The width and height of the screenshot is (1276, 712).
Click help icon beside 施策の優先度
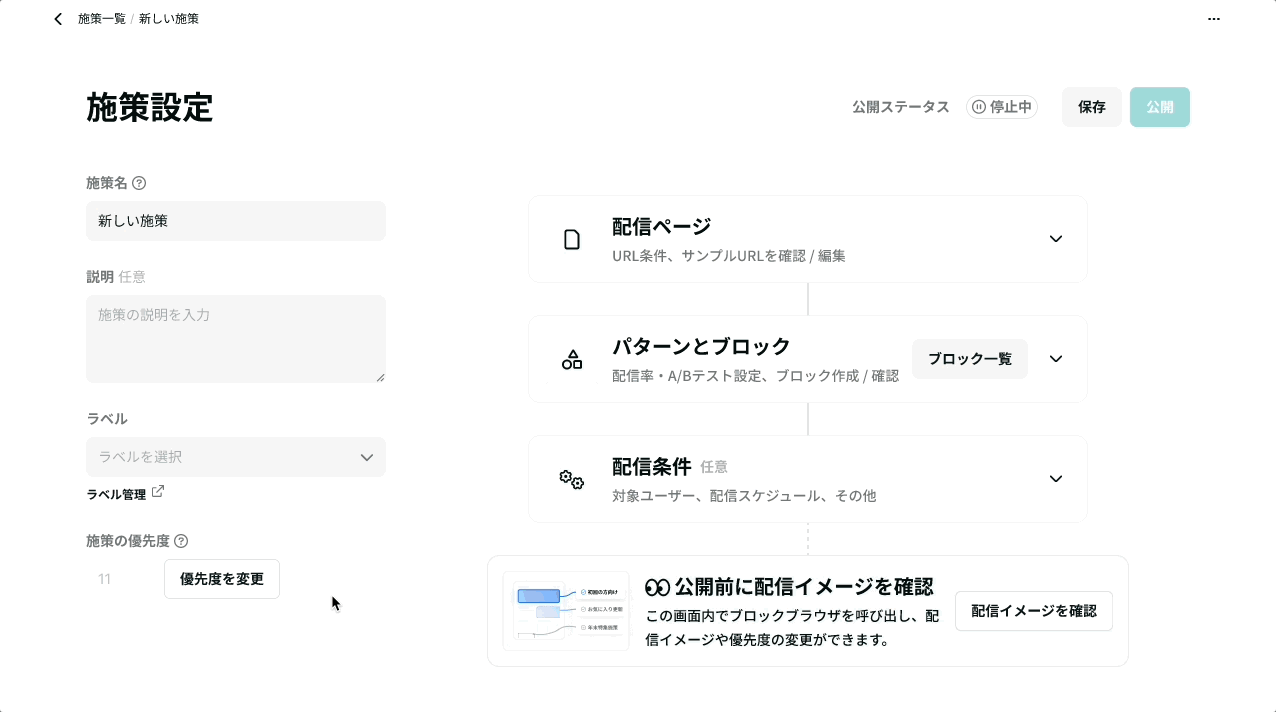[x=181, y=541]
